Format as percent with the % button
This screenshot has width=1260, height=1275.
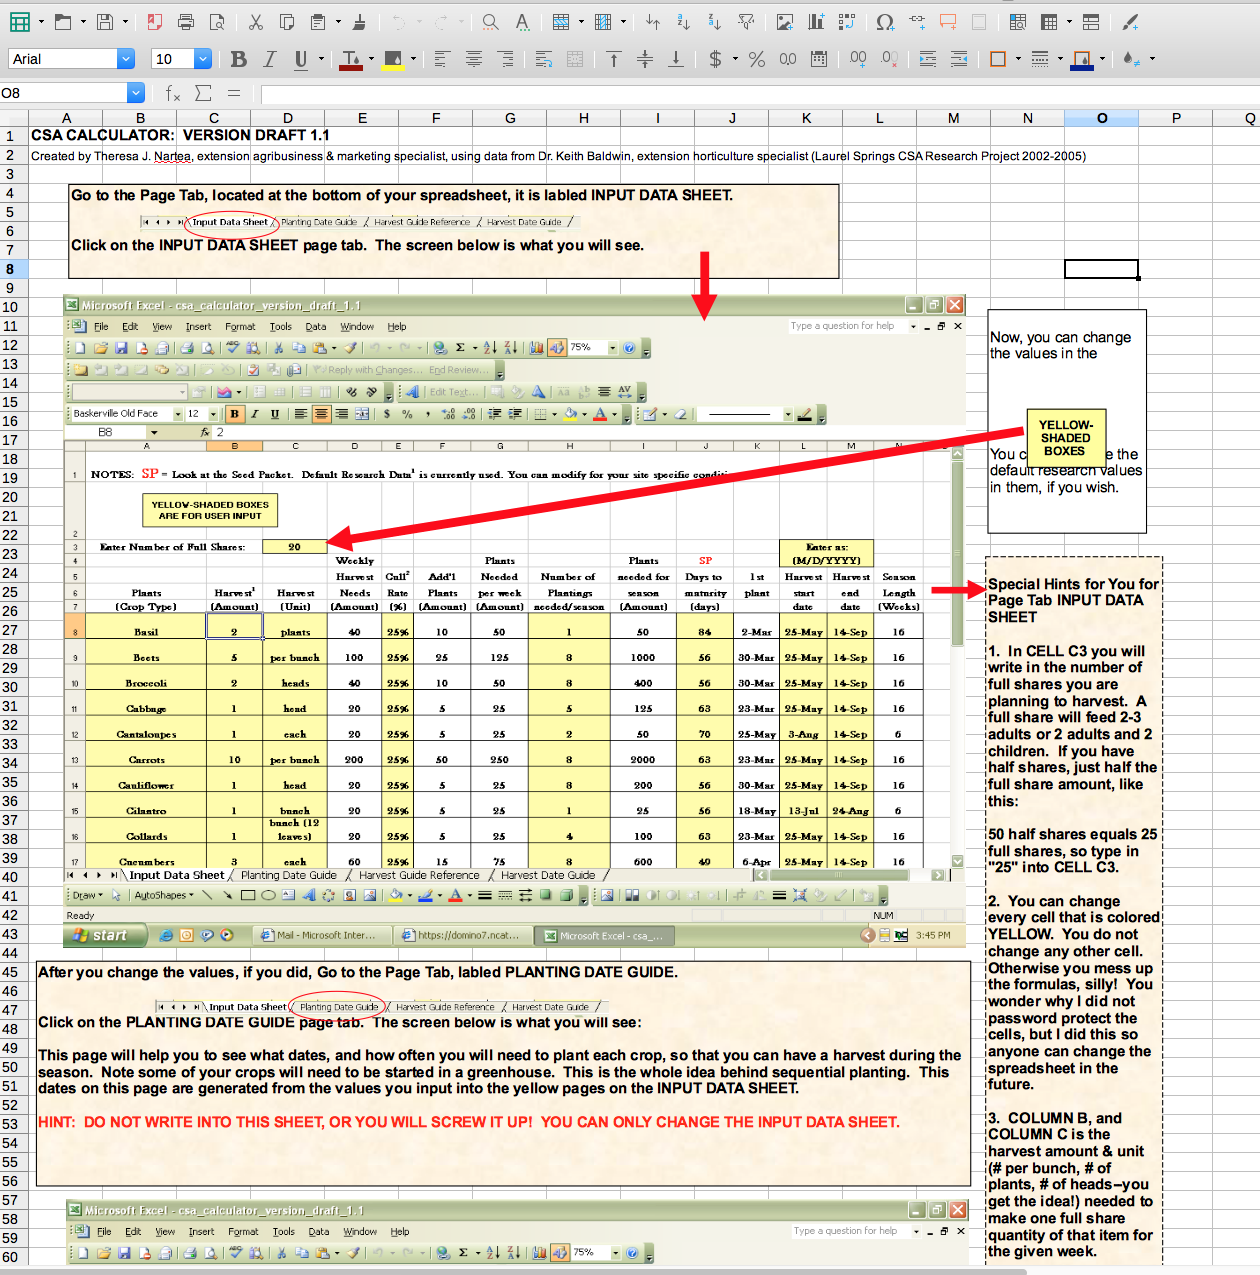pyautogui.click(x=757, y=60)
